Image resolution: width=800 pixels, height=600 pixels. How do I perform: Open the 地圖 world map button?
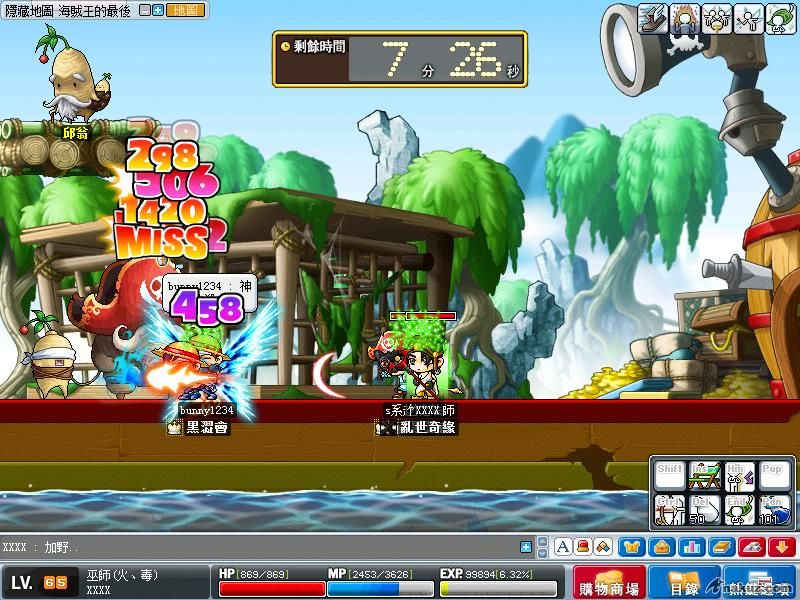pyautogui.click(x=185, y=10)
